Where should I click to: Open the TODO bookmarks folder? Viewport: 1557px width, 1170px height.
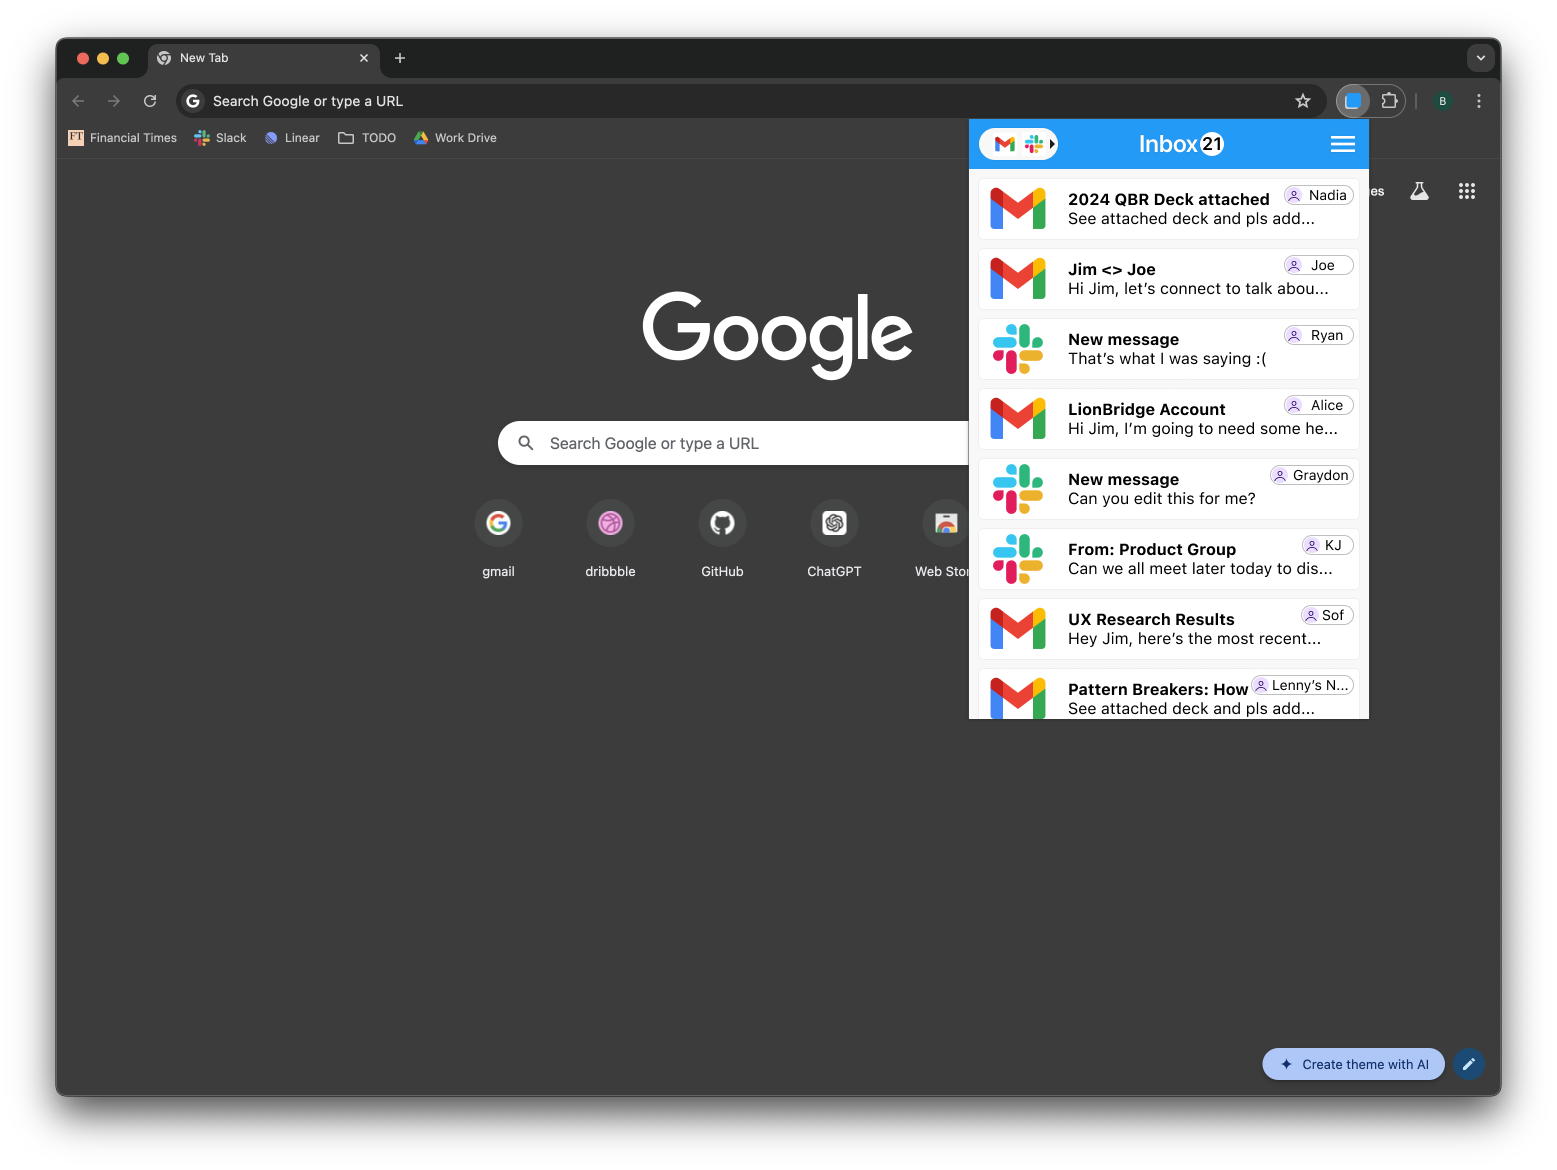[367, 138]
